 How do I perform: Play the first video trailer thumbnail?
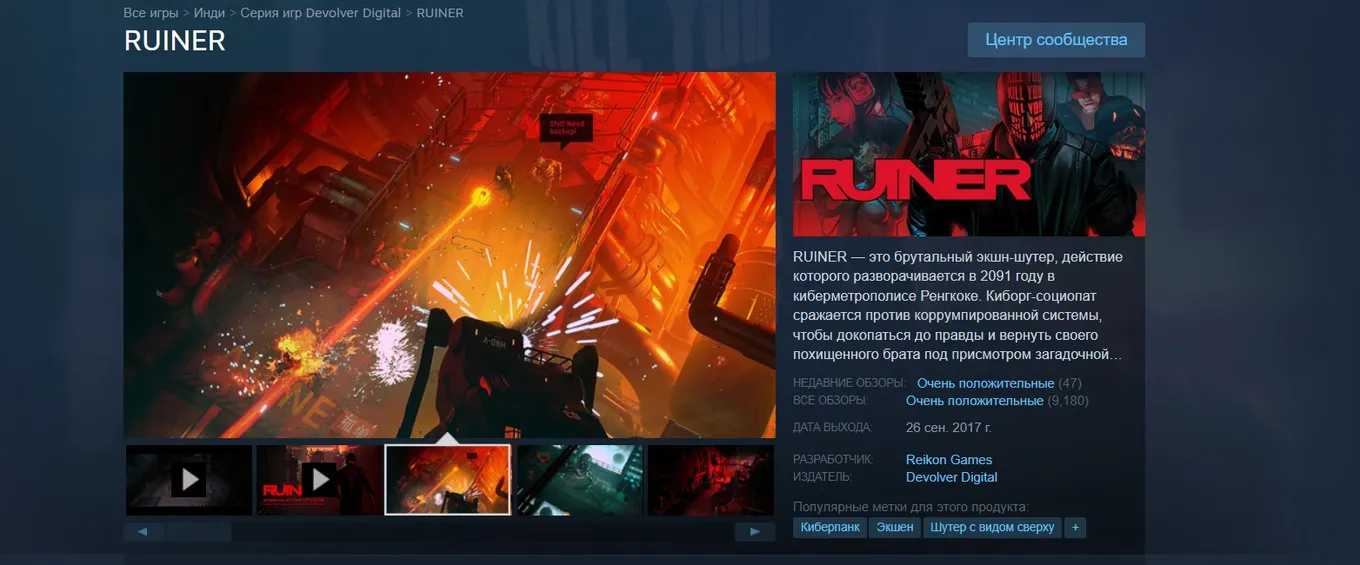[x=189, y=480]
